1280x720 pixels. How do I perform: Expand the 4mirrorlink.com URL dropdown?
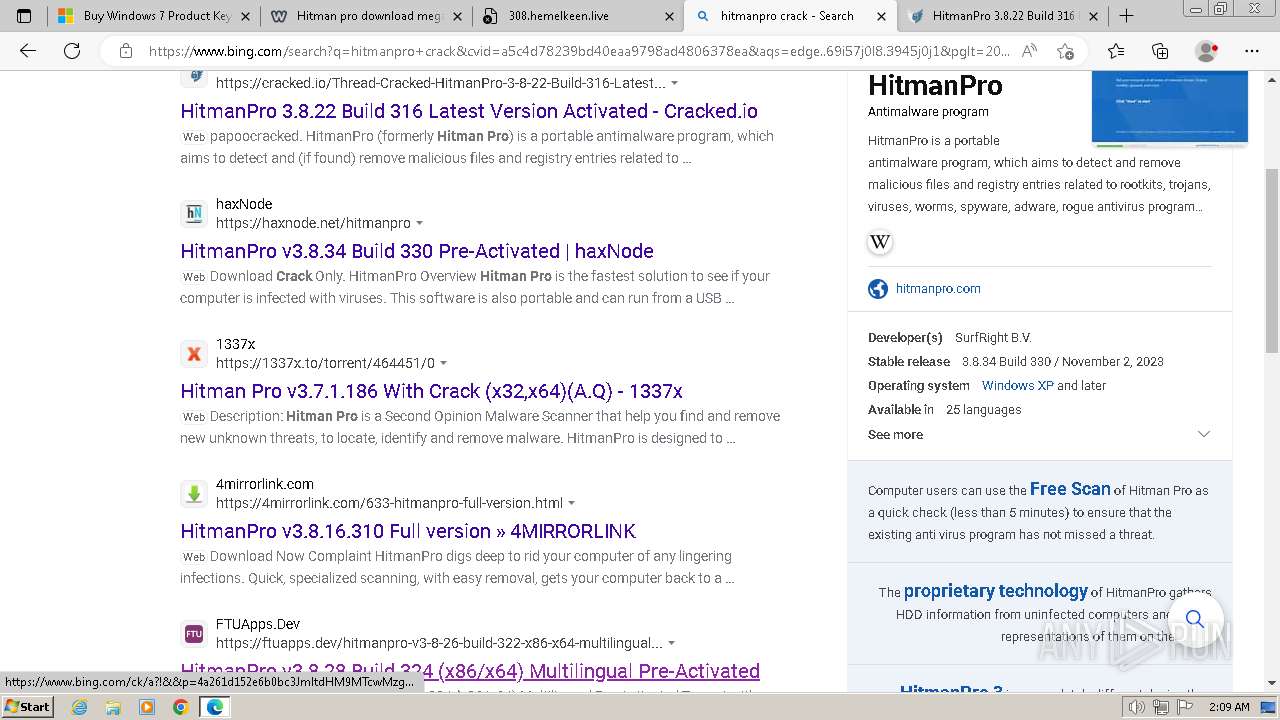click(x=571, y=503)
